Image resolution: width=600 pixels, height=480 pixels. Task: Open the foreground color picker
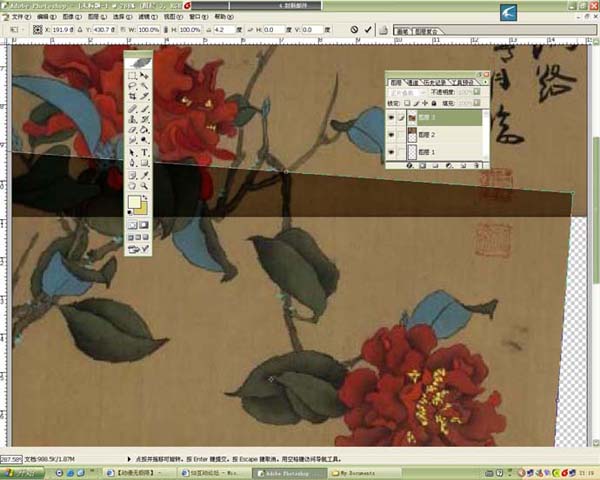click(x=134, y=202)
